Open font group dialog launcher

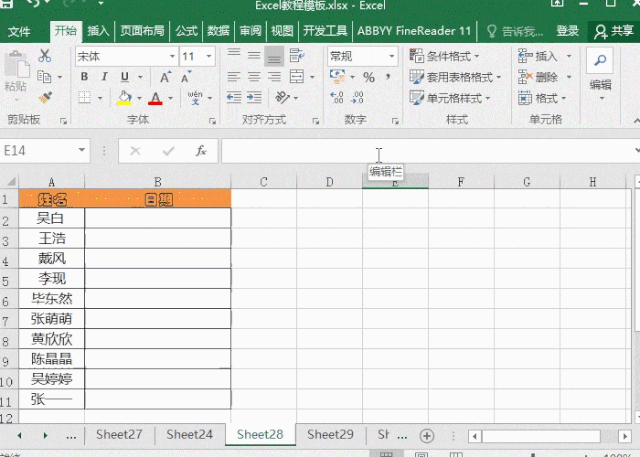(x=212, y=121)
